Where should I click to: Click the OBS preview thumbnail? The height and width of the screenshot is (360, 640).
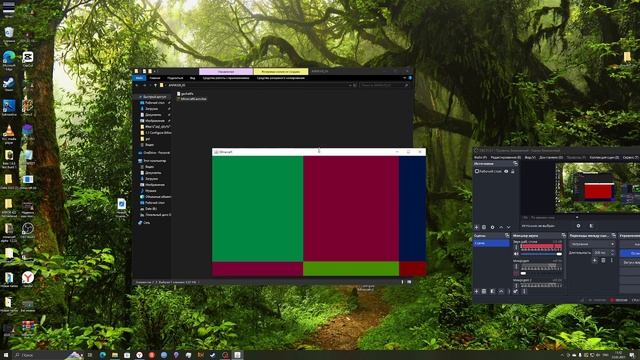(597, 188)
